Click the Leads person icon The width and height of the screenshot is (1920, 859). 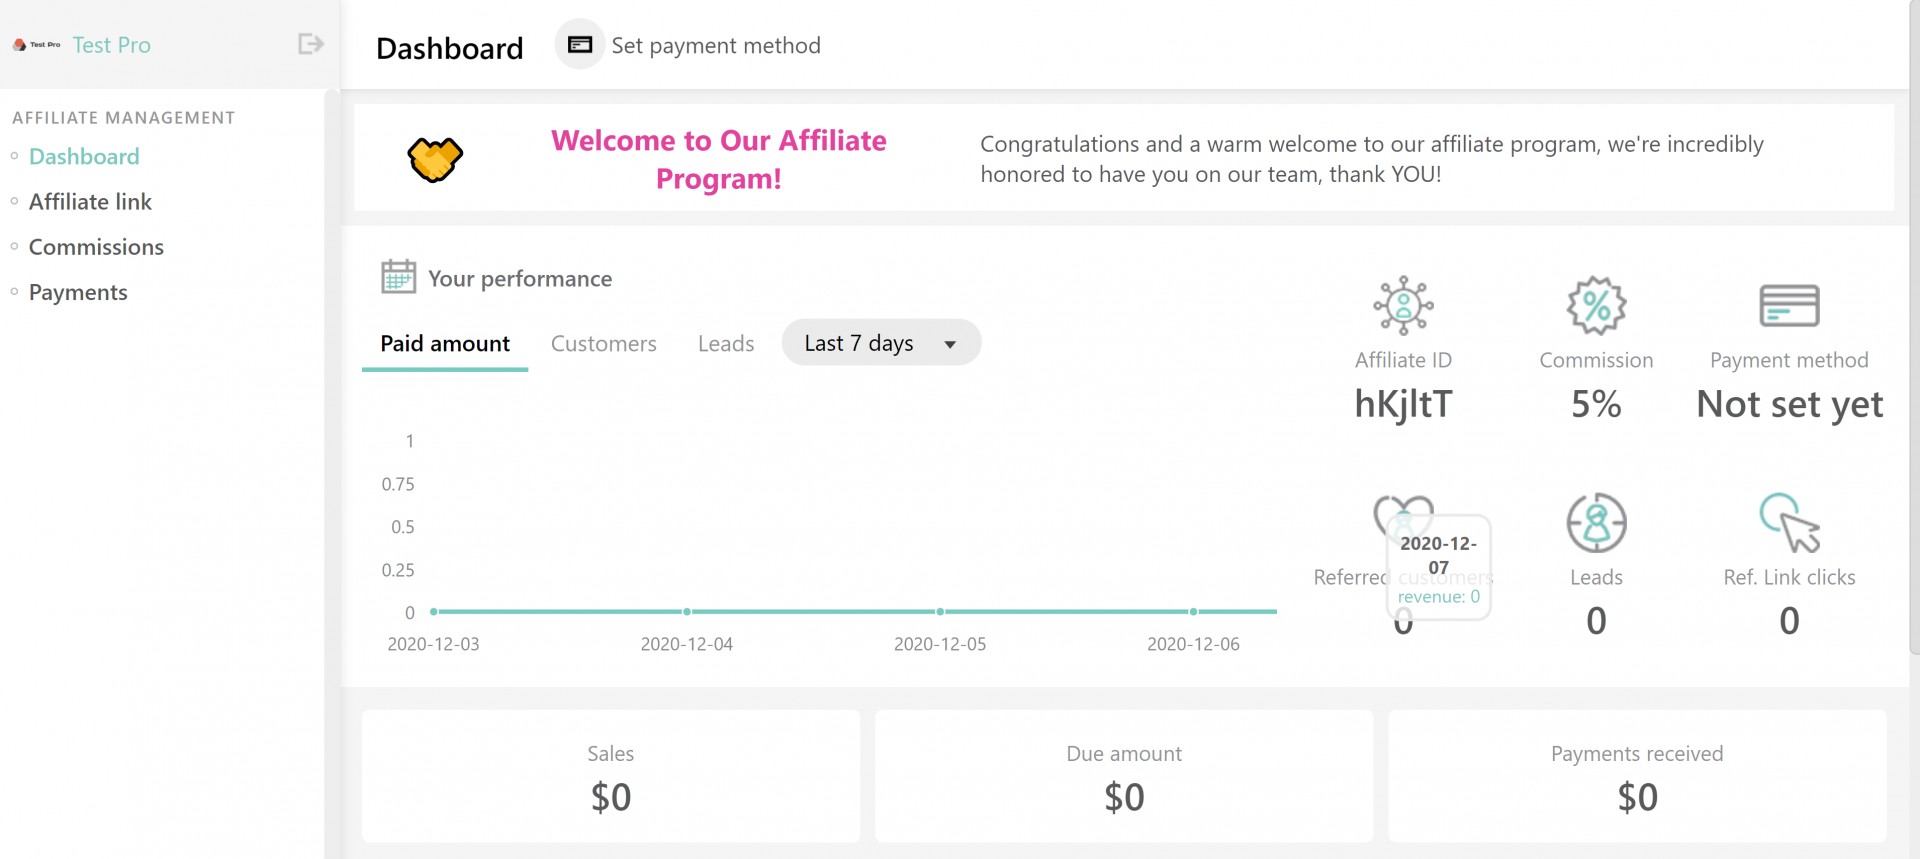point(1596,522)
